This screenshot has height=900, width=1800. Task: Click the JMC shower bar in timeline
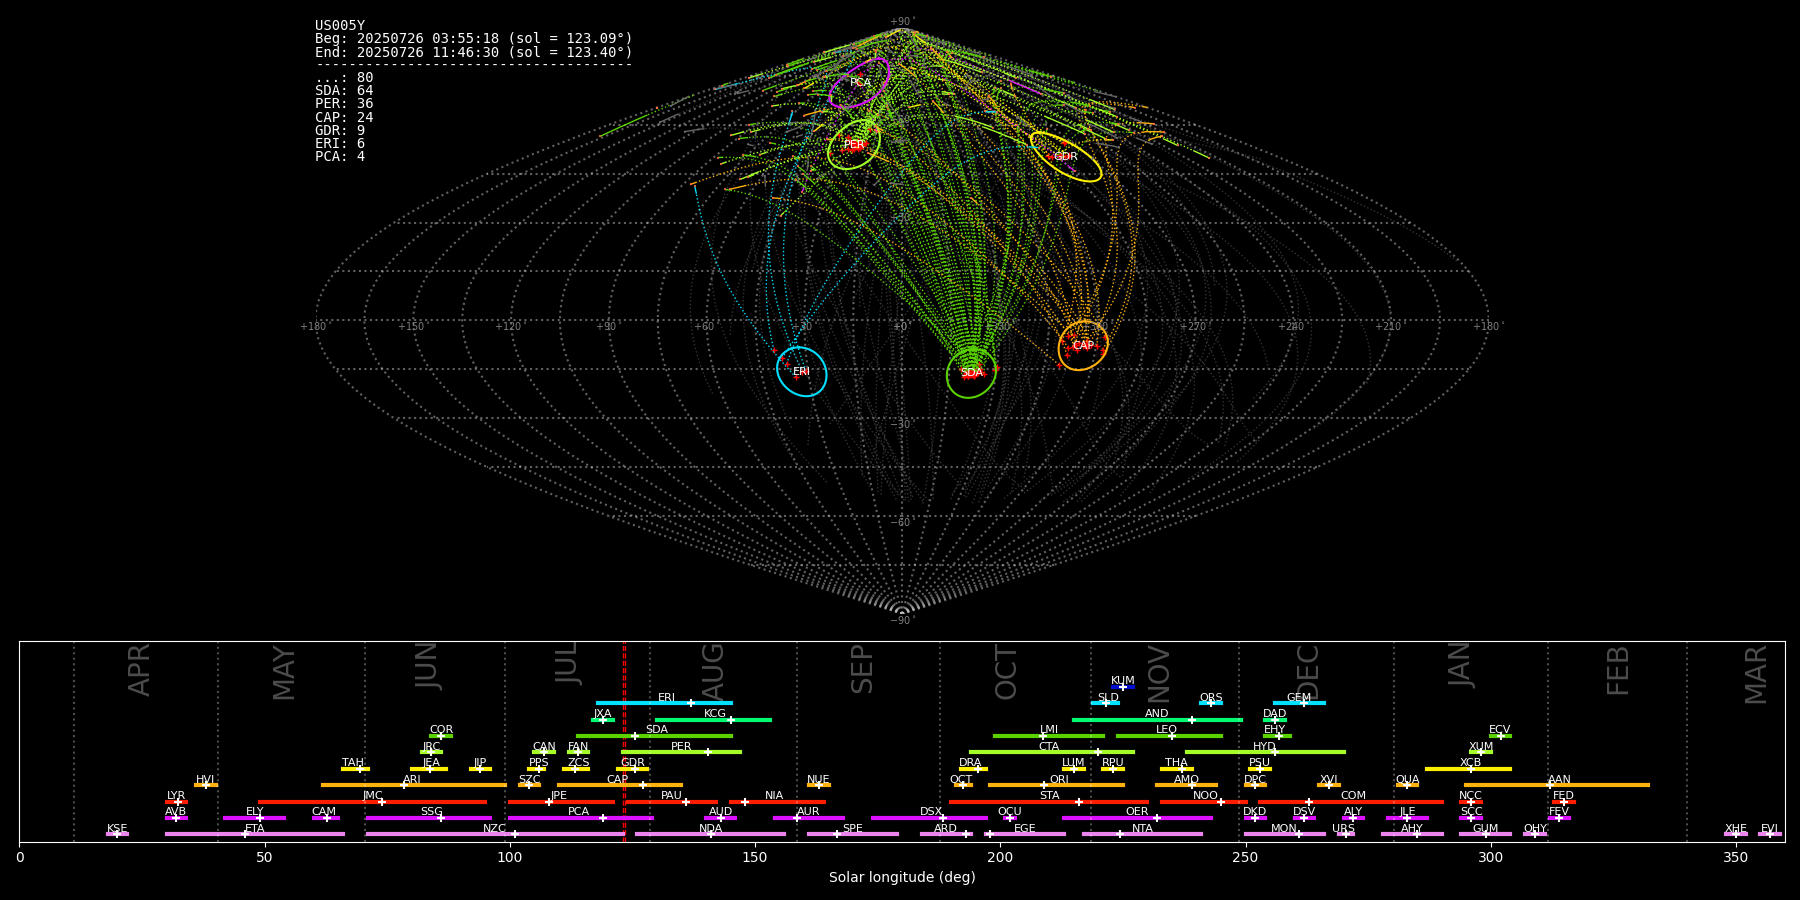click(x=373, y=802)
